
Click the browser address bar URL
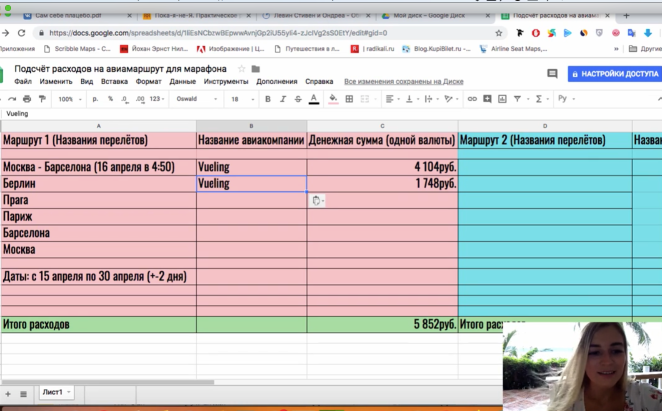click(218, 33)
